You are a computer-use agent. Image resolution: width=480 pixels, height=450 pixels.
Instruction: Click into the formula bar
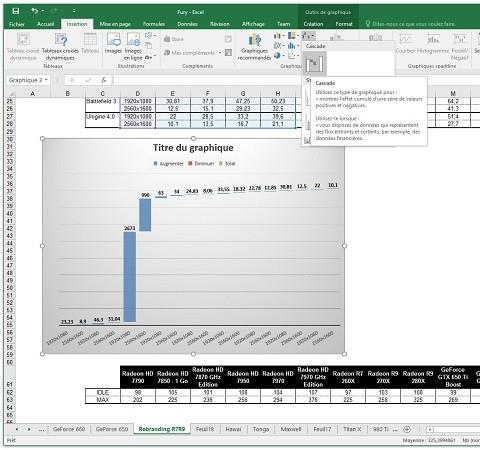[x=207, y=80]
